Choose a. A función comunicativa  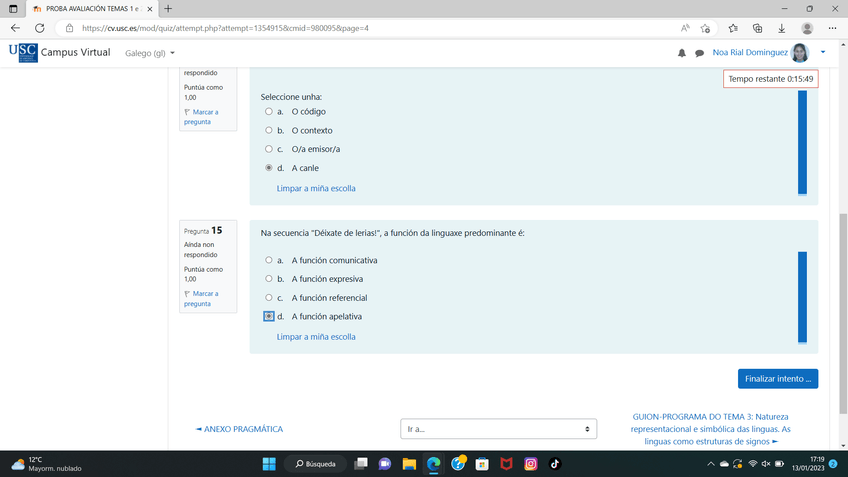[x=269, y=260]
